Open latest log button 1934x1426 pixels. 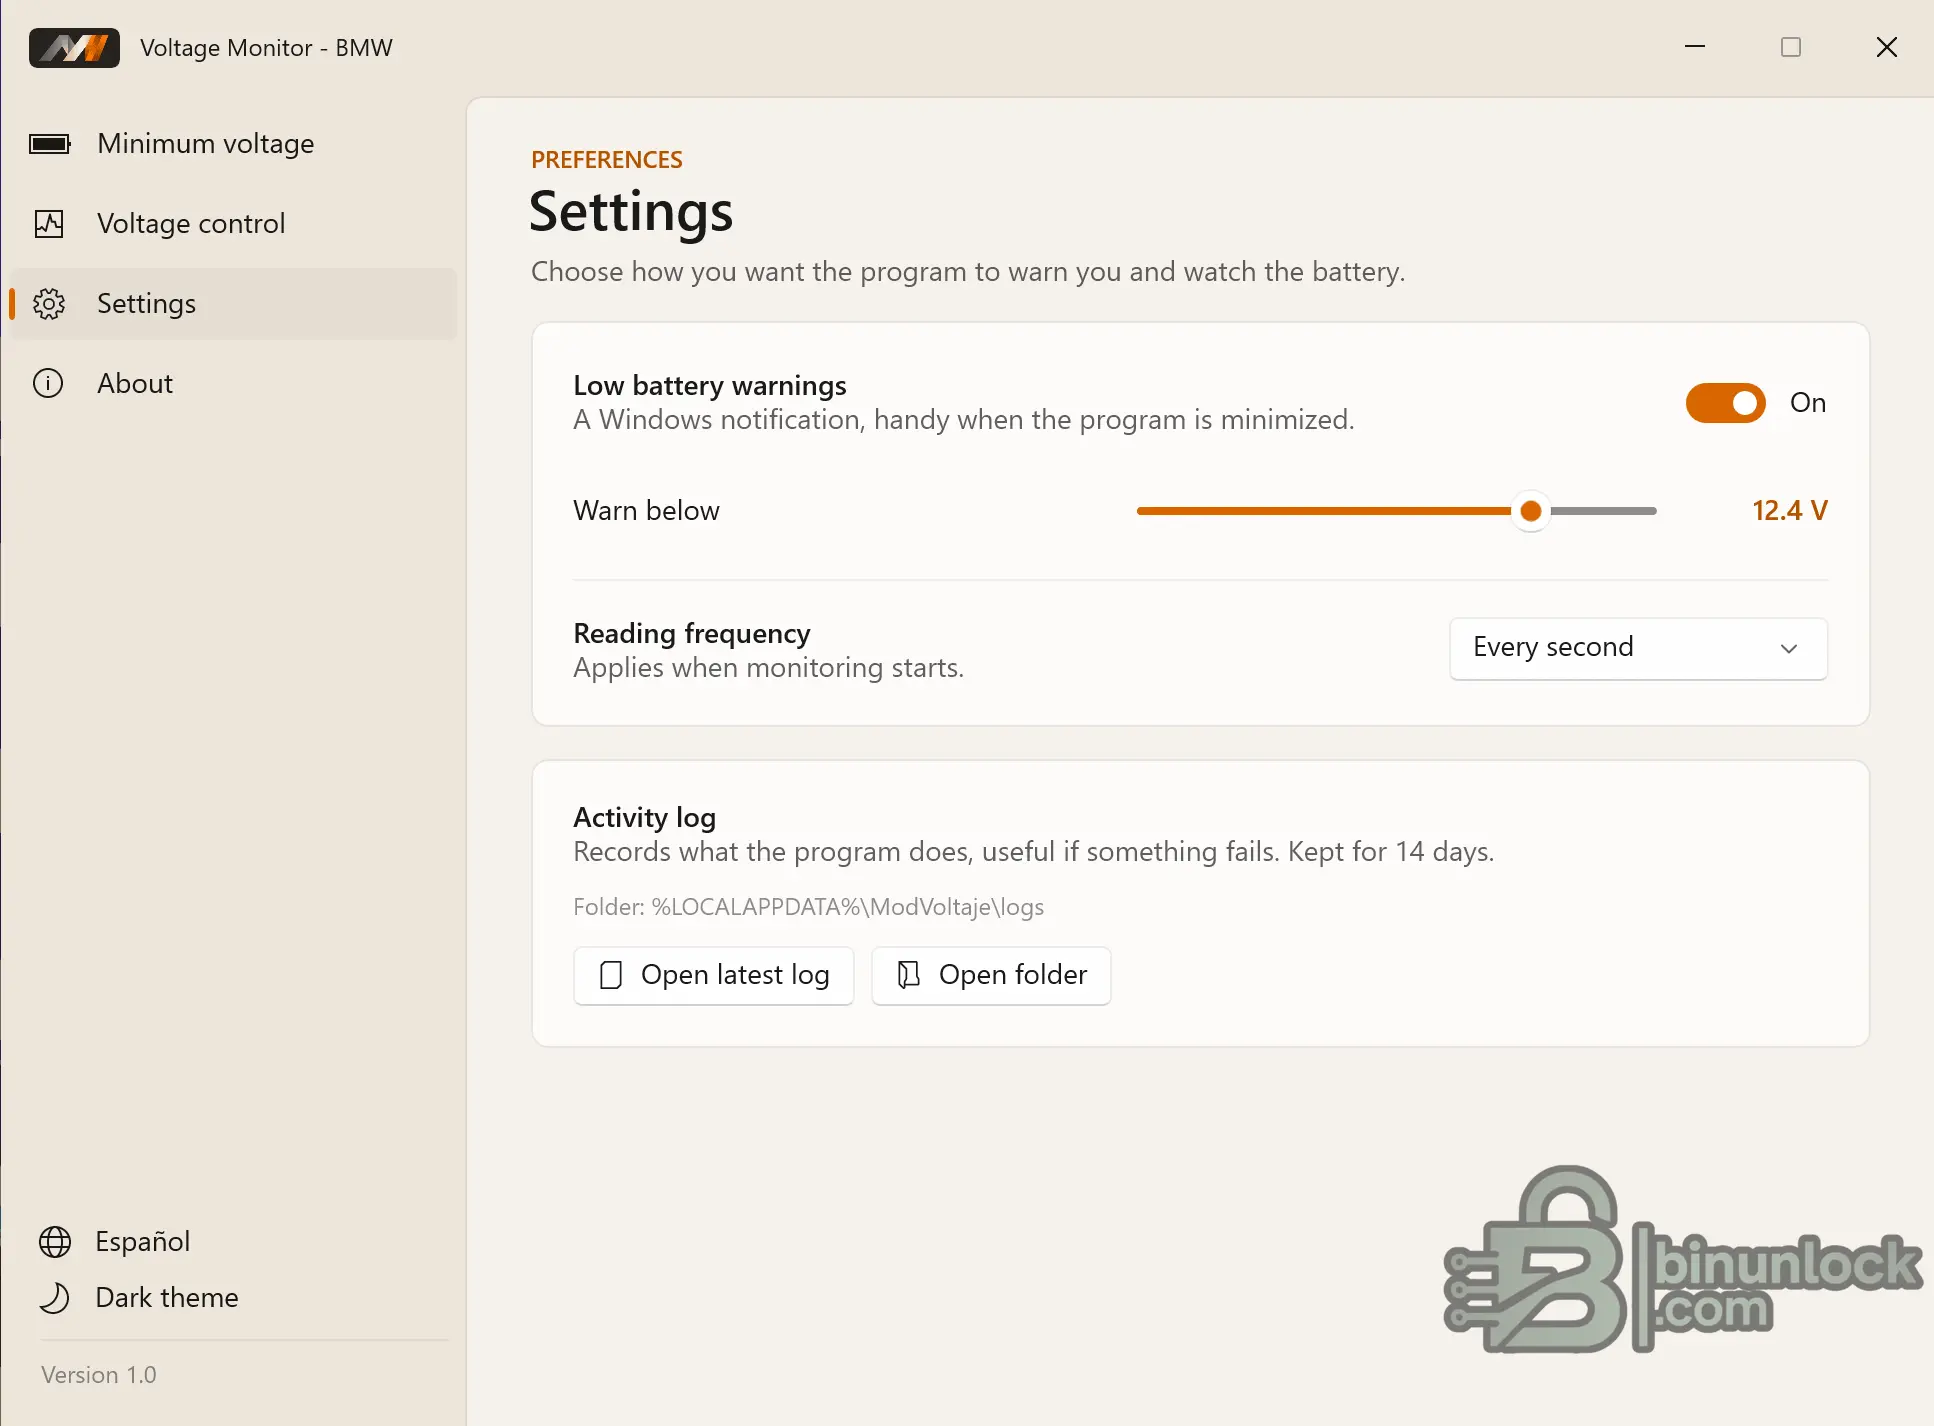click(714, 975)
